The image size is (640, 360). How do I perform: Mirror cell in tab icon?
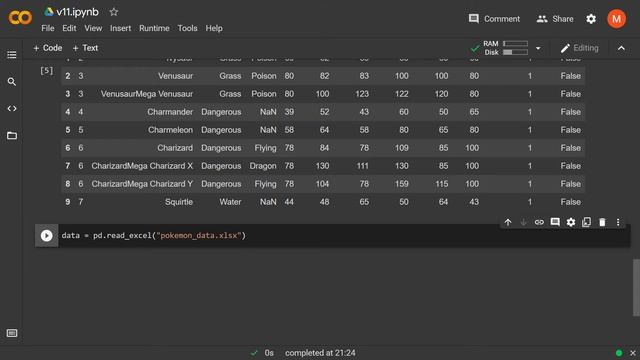click(587, 222)
